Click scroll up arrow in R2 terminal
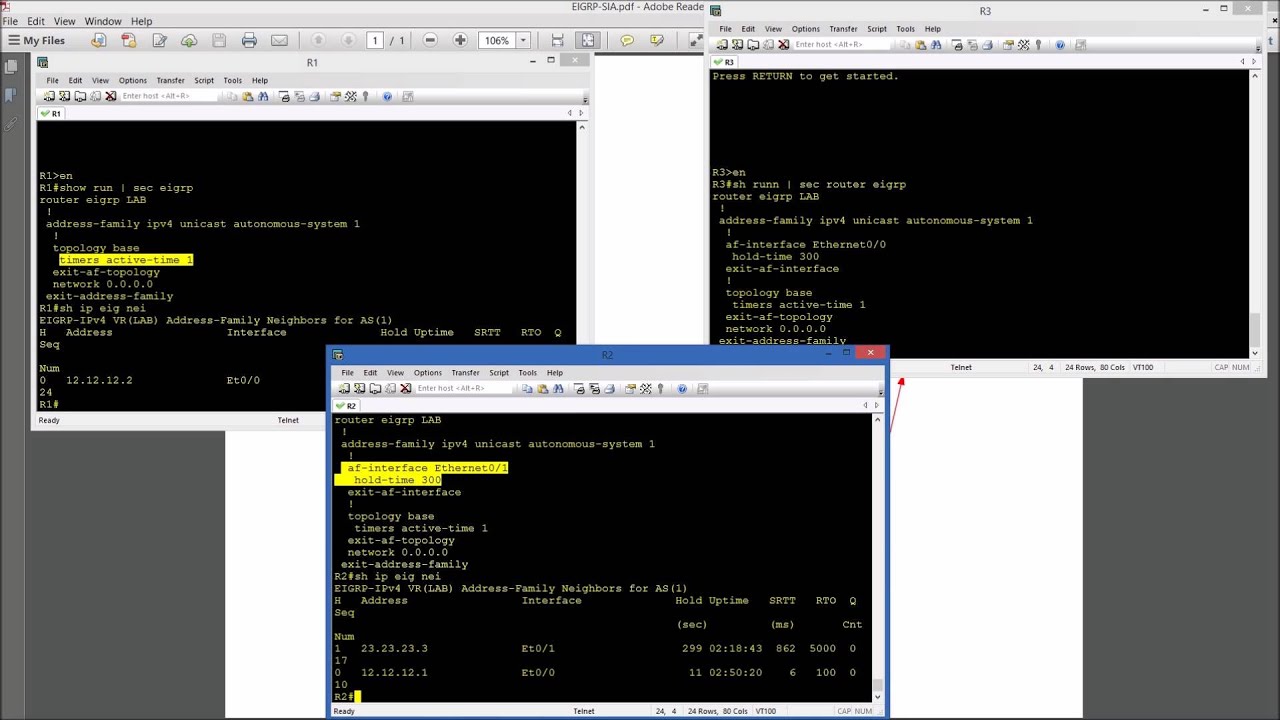Image resolution: width=1280 pixels, height=720 pixels. 877,420
